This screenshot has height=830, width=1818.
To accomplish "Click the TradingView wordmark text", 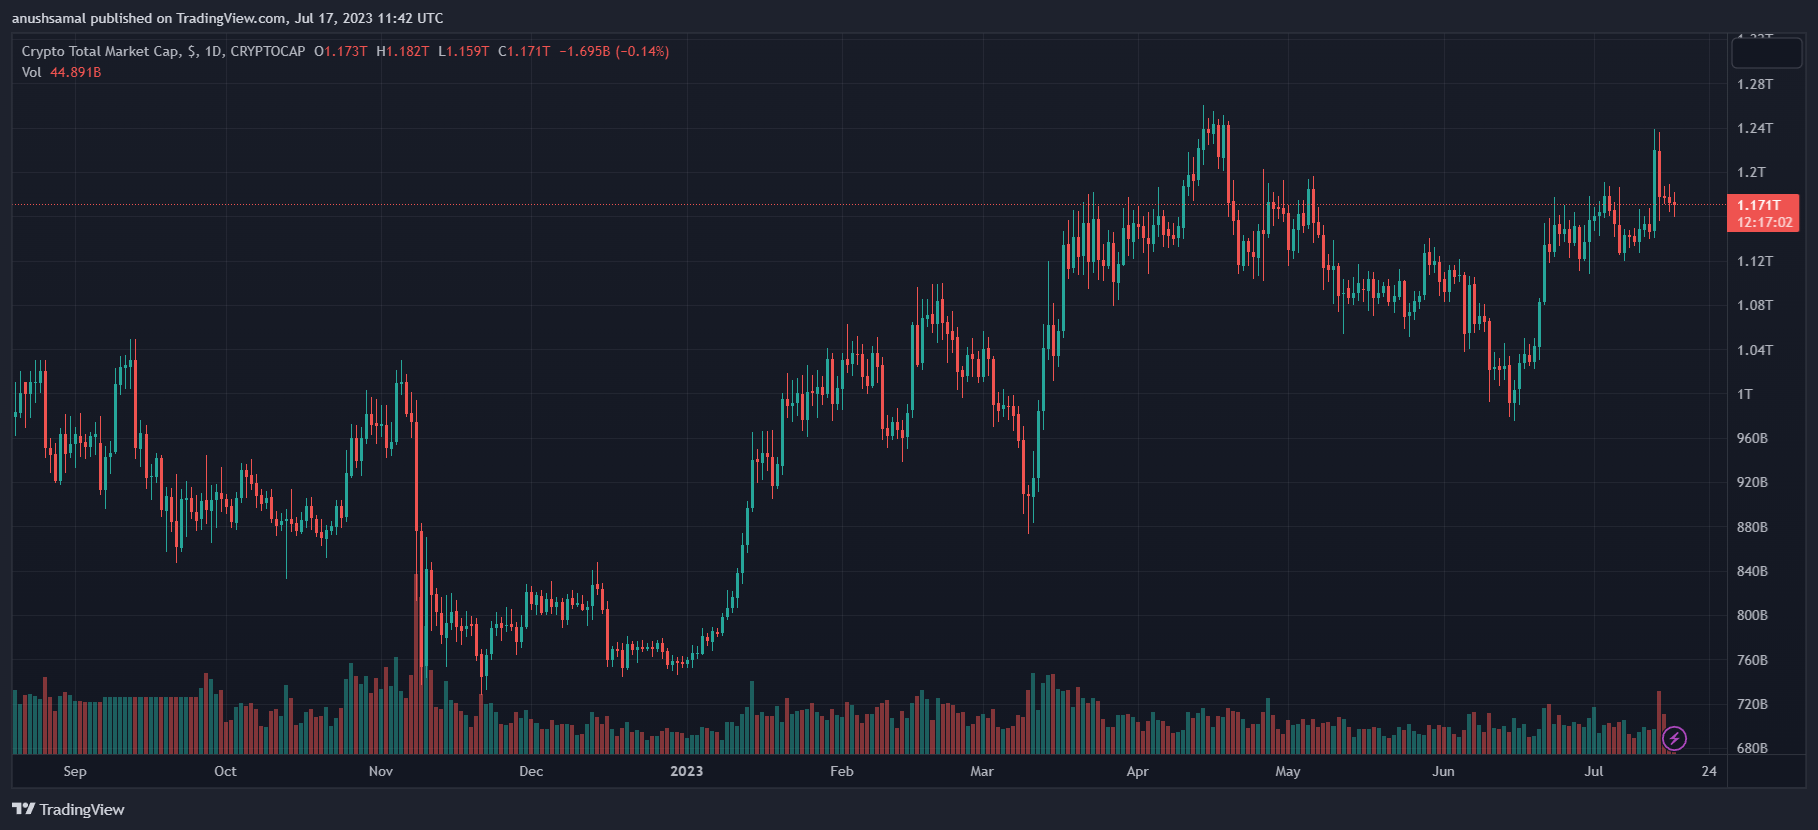I will pyautogui.click(x=82, y=809).
